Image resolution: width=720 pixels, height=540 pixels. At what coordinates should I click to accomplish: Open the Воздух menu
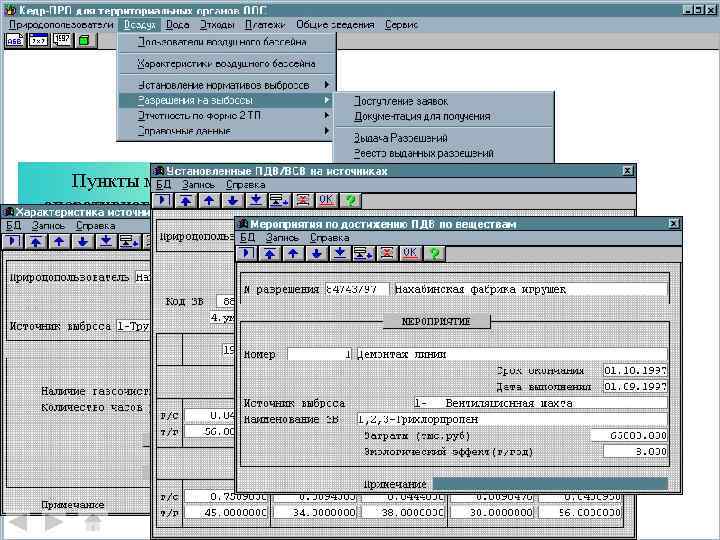[x=139, y=25]
